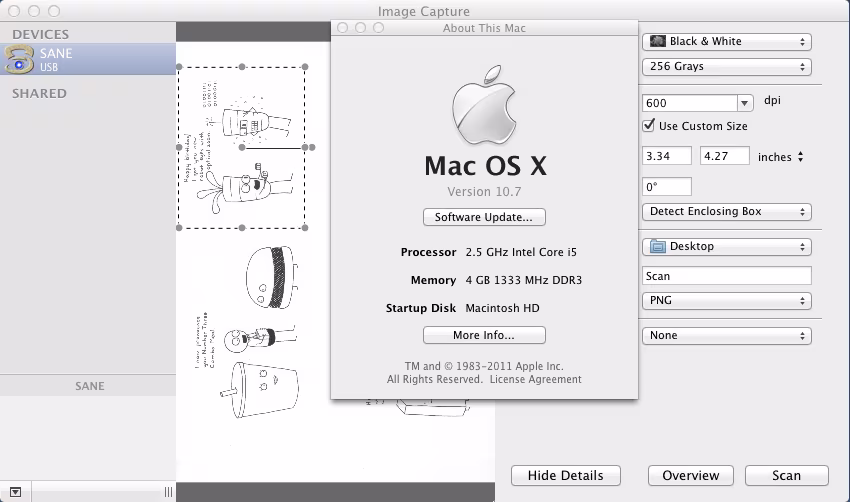Screen dimensions: 850x502
Task: Click the Version 10.7 text
Action: (x=484, y=192)
